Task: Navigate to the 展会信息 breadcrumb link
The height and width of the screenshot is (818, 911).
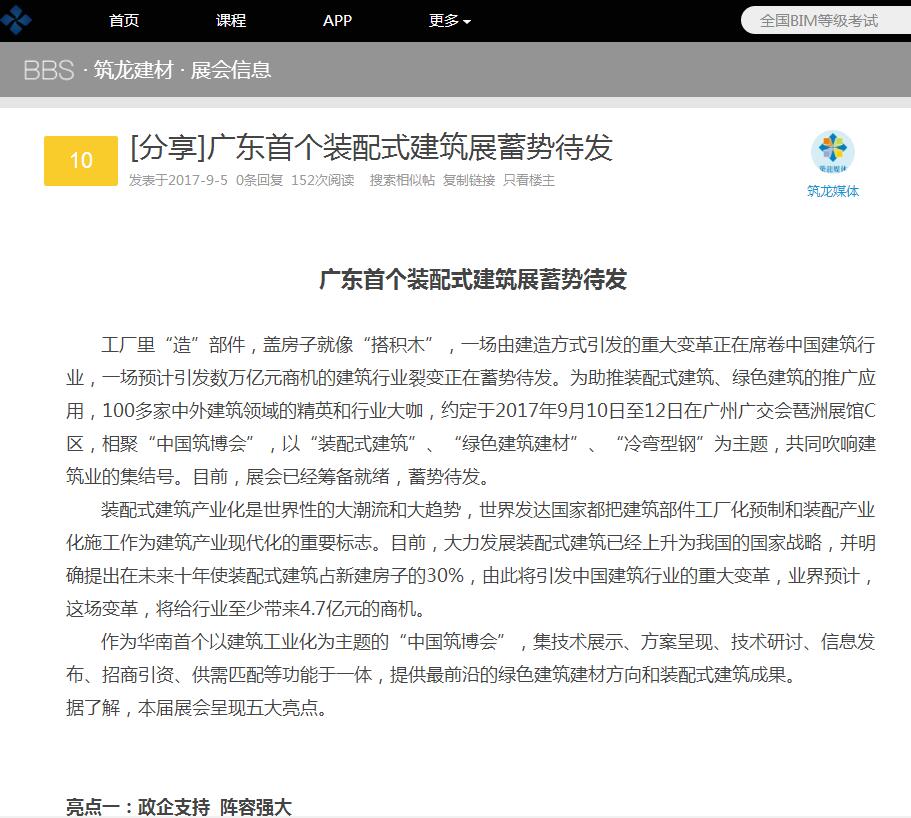Action: (x=231, y=70)
